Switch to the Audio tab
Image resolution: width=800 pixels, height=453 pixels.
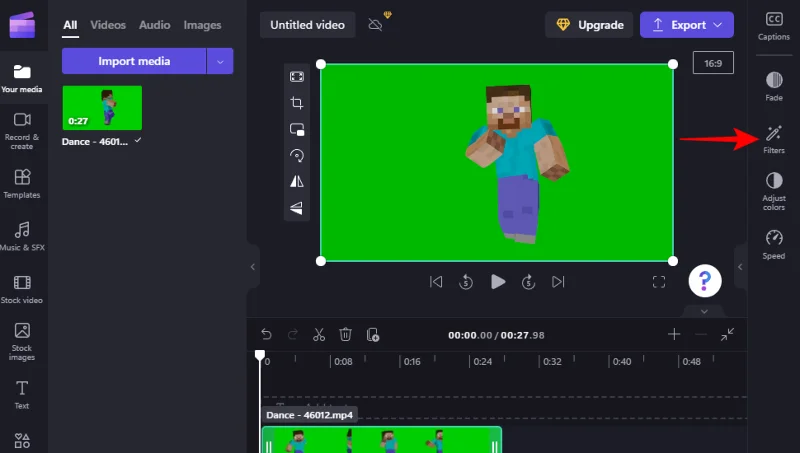(x=155, y=25)
